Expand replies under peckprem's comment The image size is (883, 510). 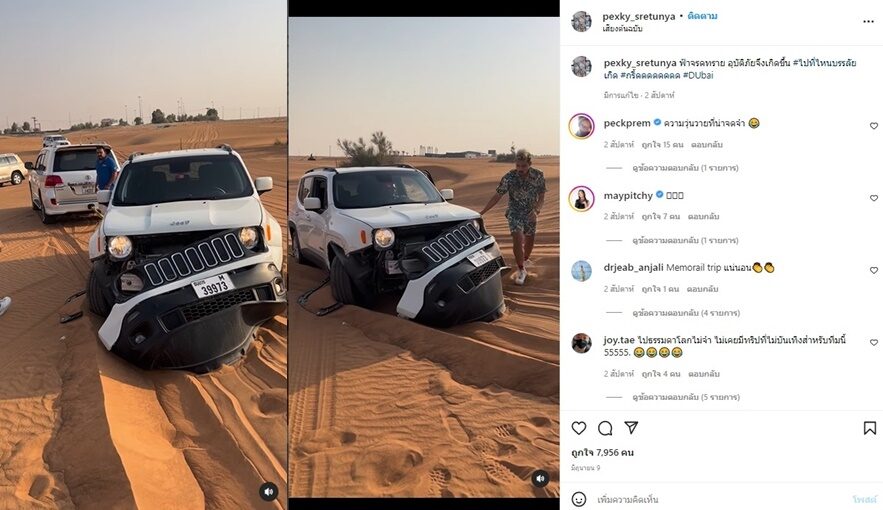tap(685, 168)
